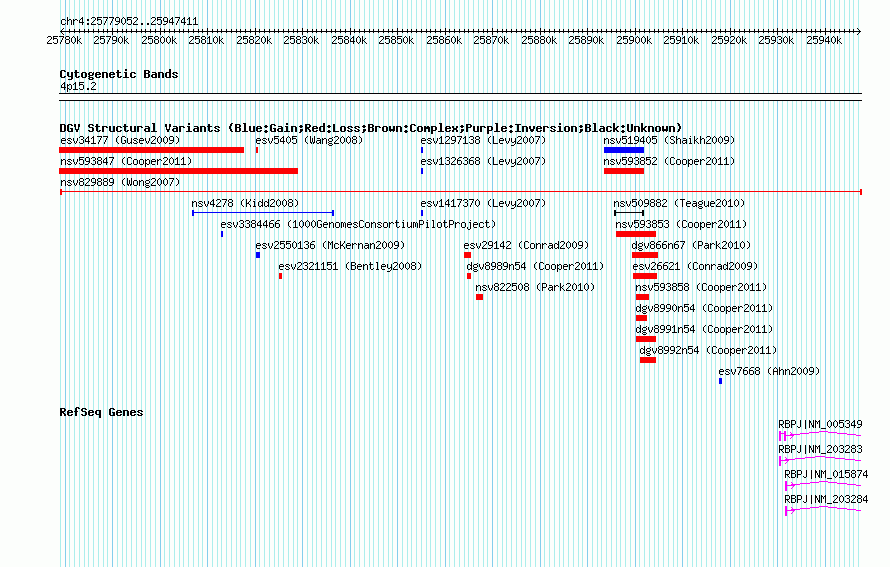Select dgv8990n54 (Cooper2011) label
The height and width of the screenshot is (567, 890).
pos(704,308)
